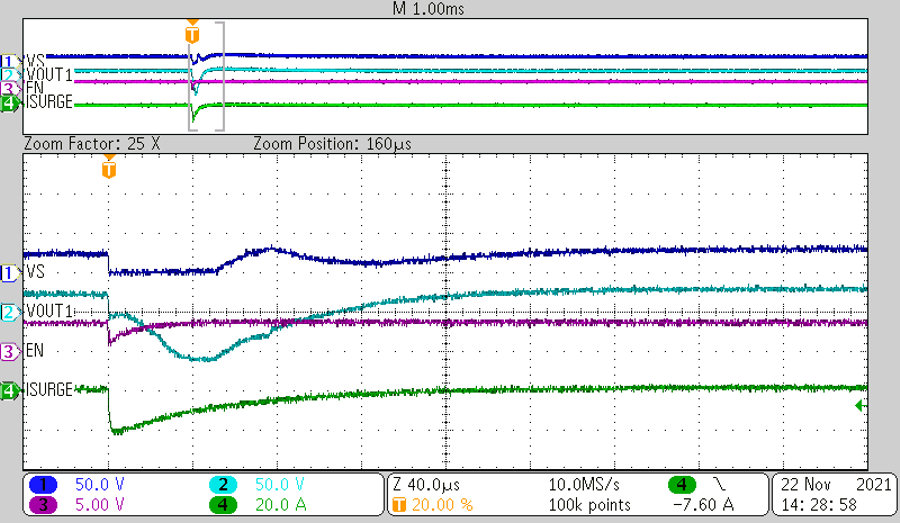Image resolution: width=900 pixels, height=523 pixels.
Task: Click channel 1 scale 50.0 V
Action: 99,485
